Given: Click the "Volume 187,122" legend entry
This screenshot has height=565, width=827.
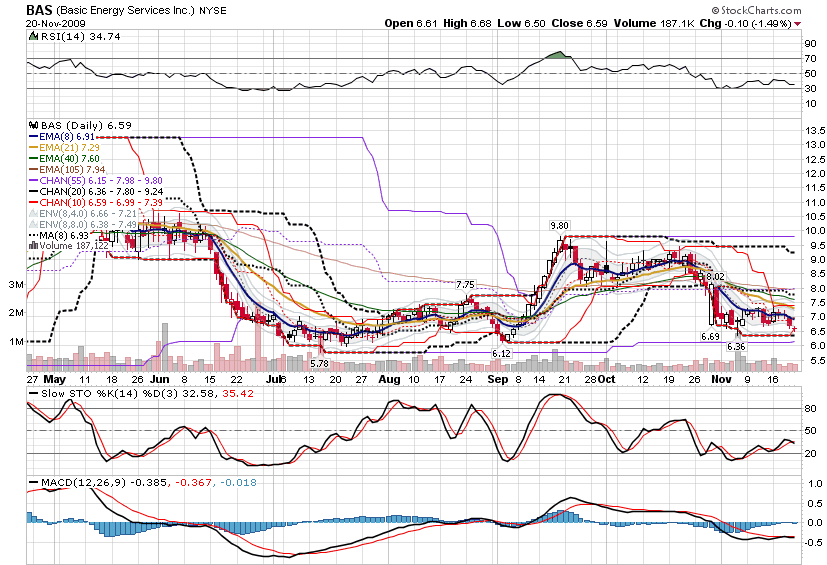Looking at the screenshot, I should coord(74,246).
